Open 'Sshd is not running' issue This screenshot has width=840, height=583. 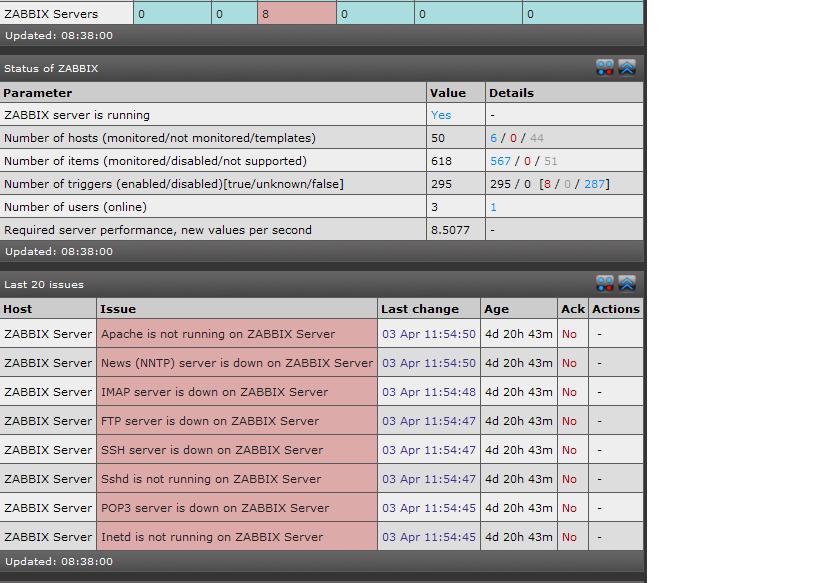click(211, 479)
